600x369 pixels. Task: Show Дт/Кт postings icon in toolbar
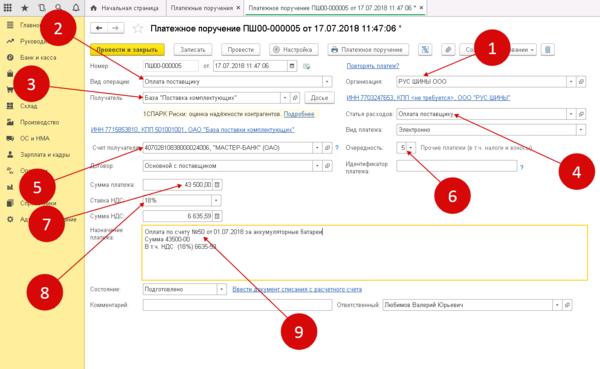coord(425,50)
